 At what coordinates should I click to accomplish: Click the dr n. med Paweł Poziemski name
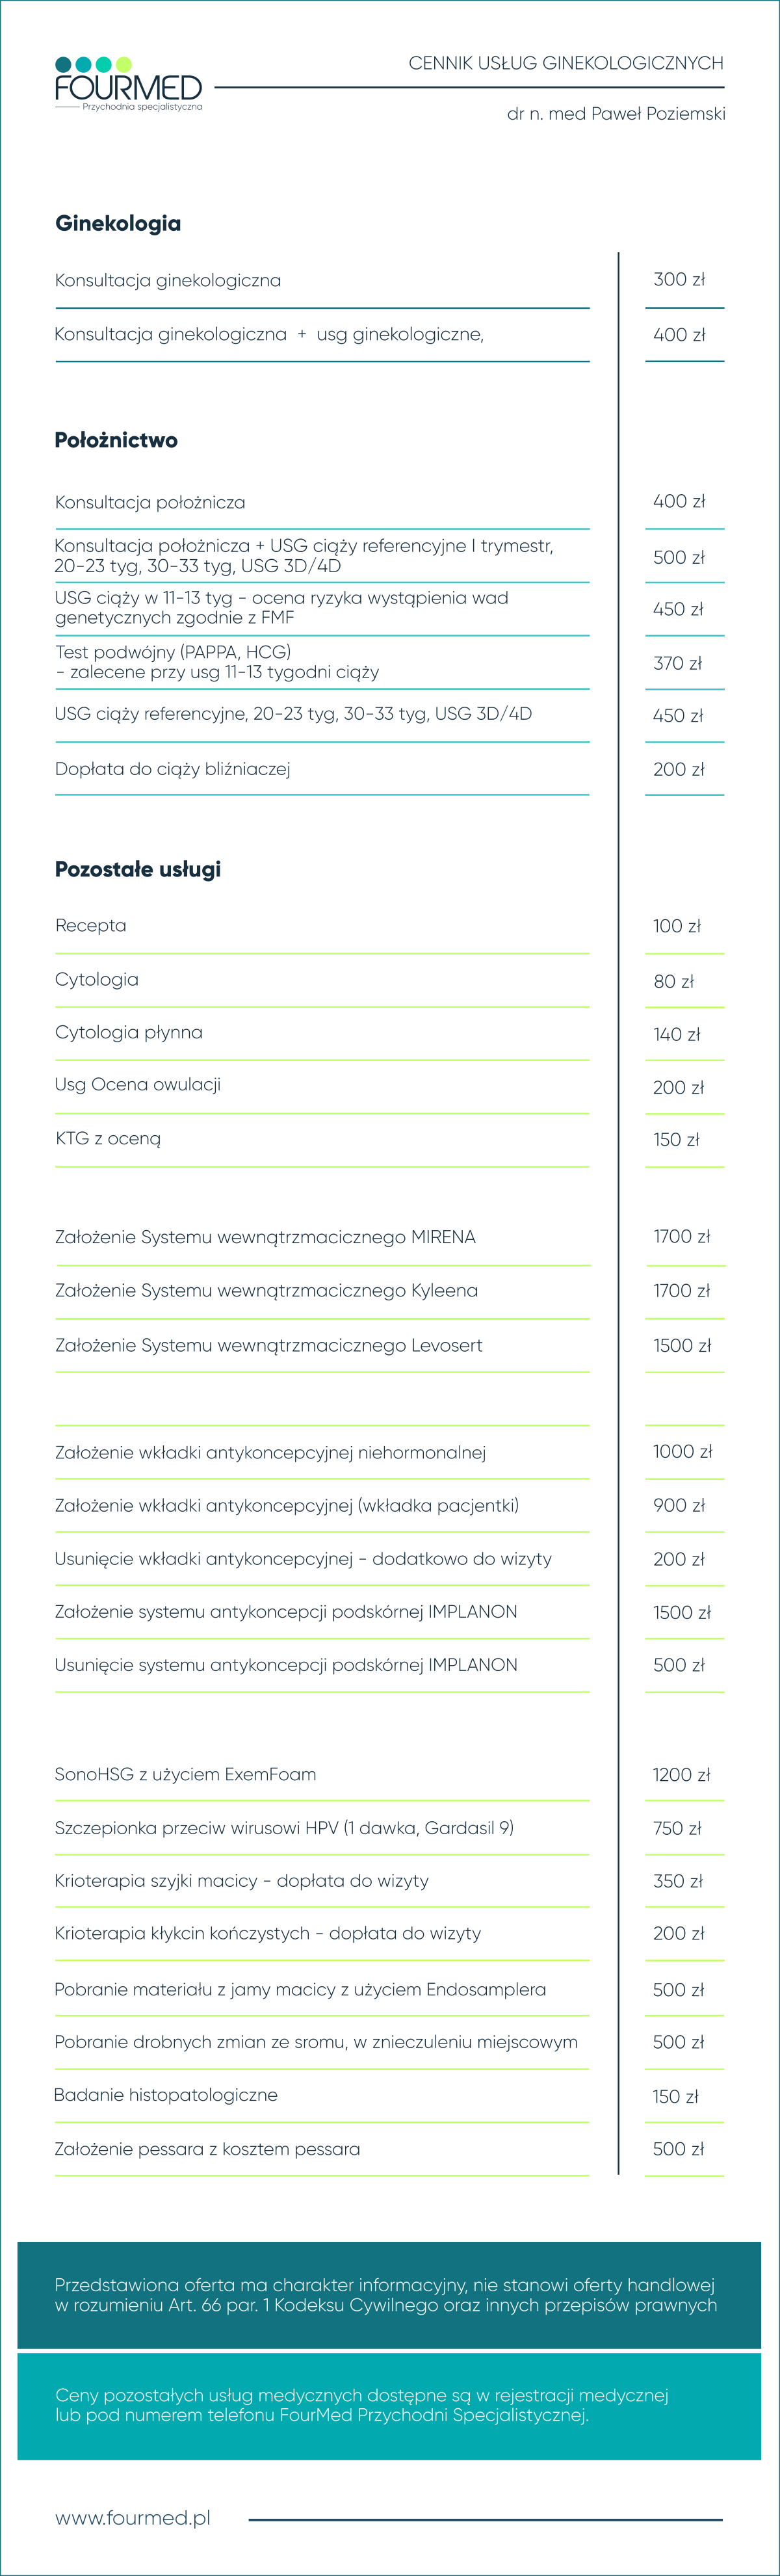616,114
